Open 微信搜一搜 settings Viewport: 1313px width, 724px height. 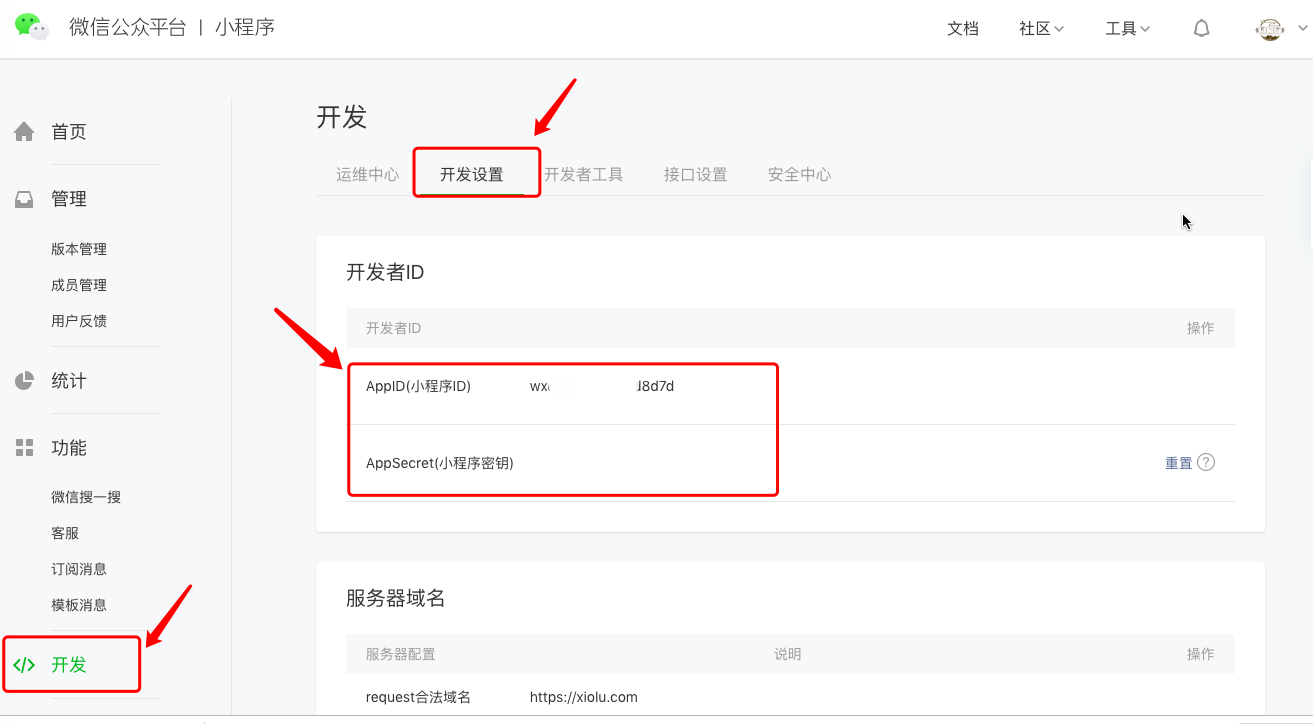[86, 497]
